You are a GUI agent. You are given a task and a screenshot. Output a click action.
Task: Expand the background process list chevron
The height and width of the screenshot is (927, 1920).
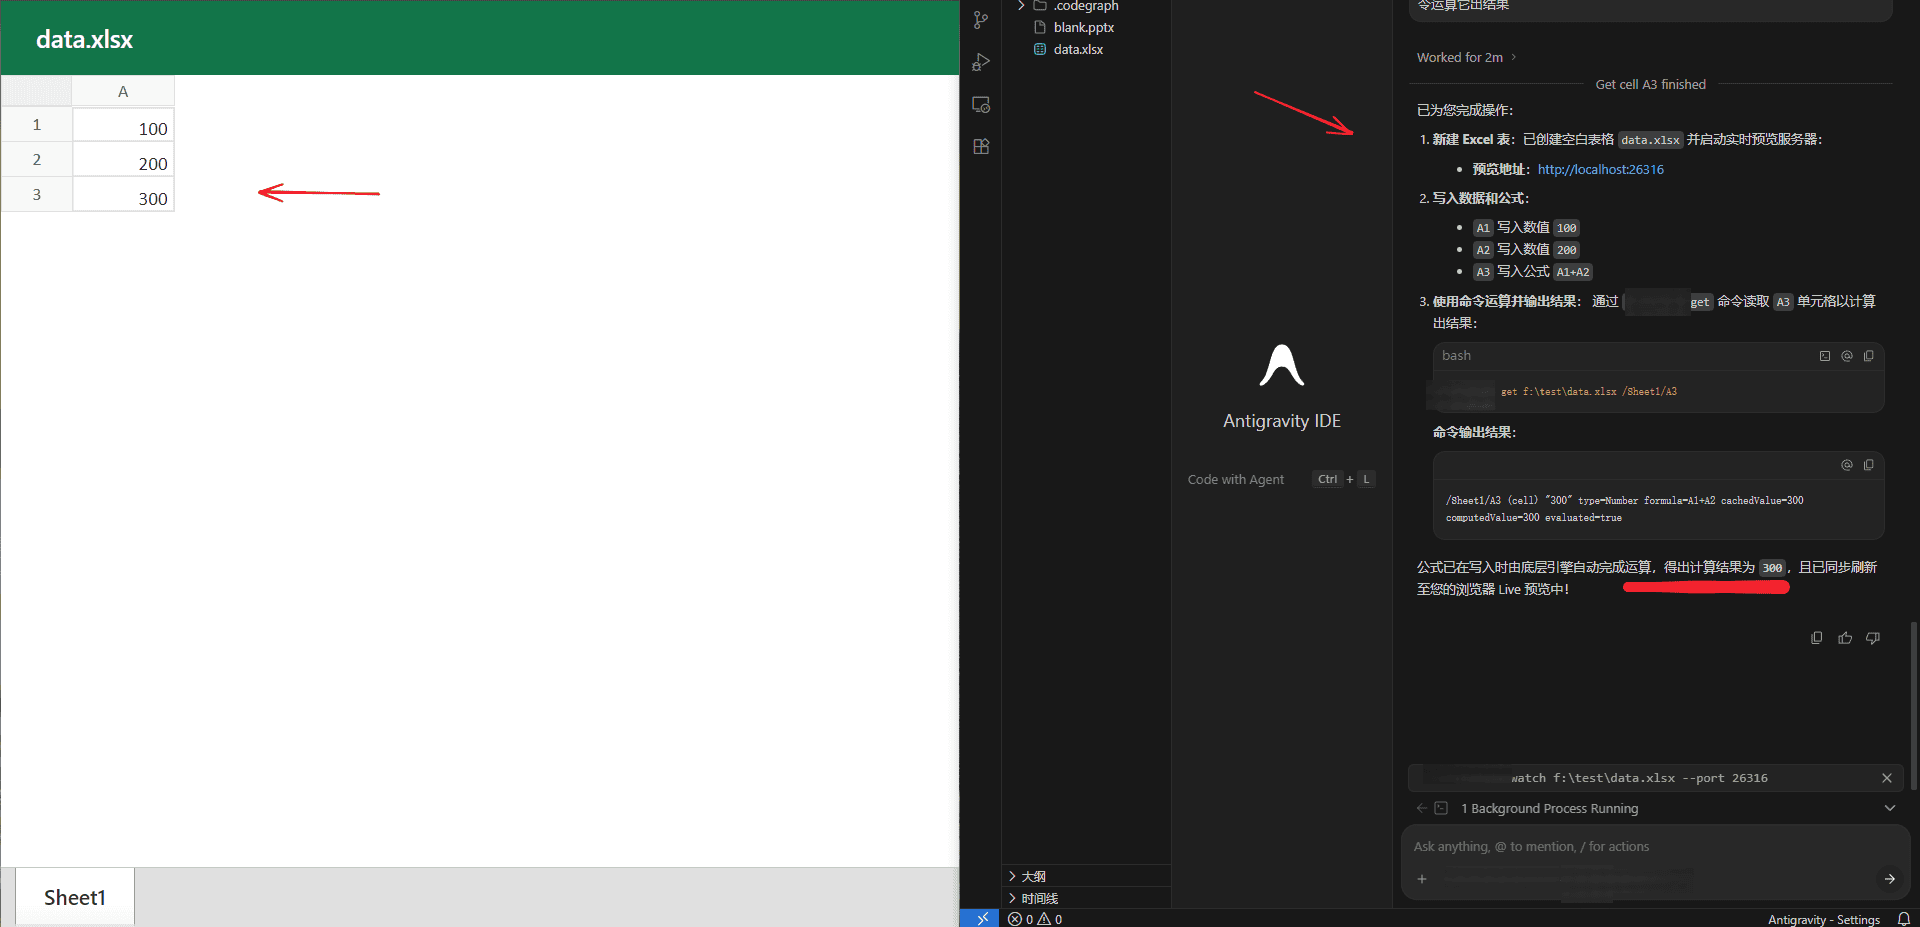(x=1890, y=808)
